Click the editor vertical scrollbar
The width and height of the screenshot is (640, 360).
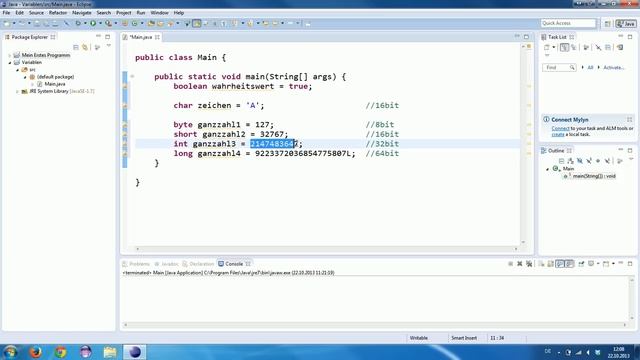523,144
